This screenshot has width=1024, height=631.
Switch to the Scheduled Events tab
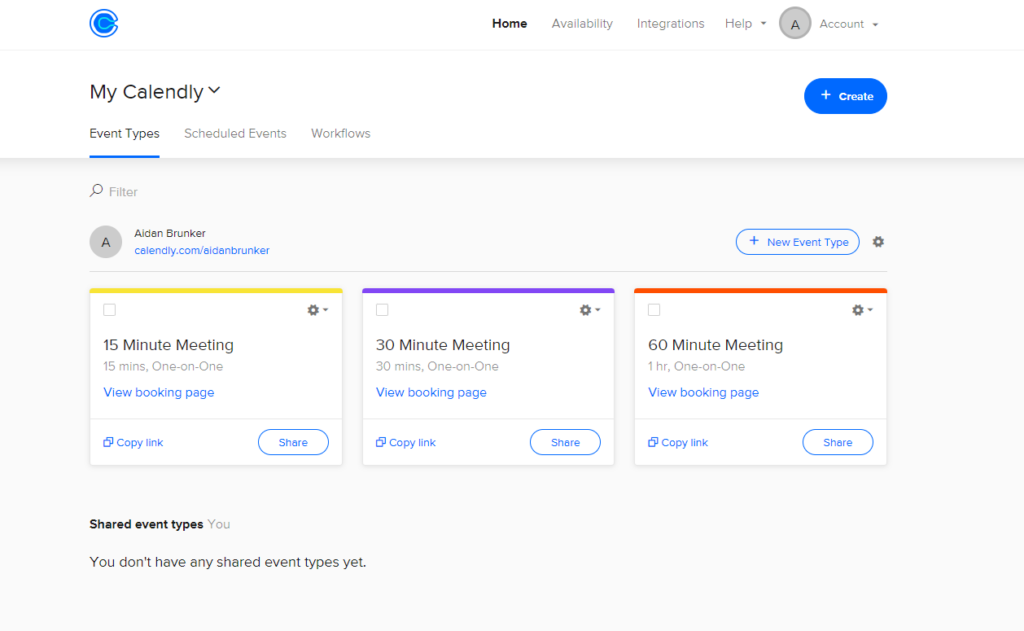pyautogui.click(x=235, y=133)
